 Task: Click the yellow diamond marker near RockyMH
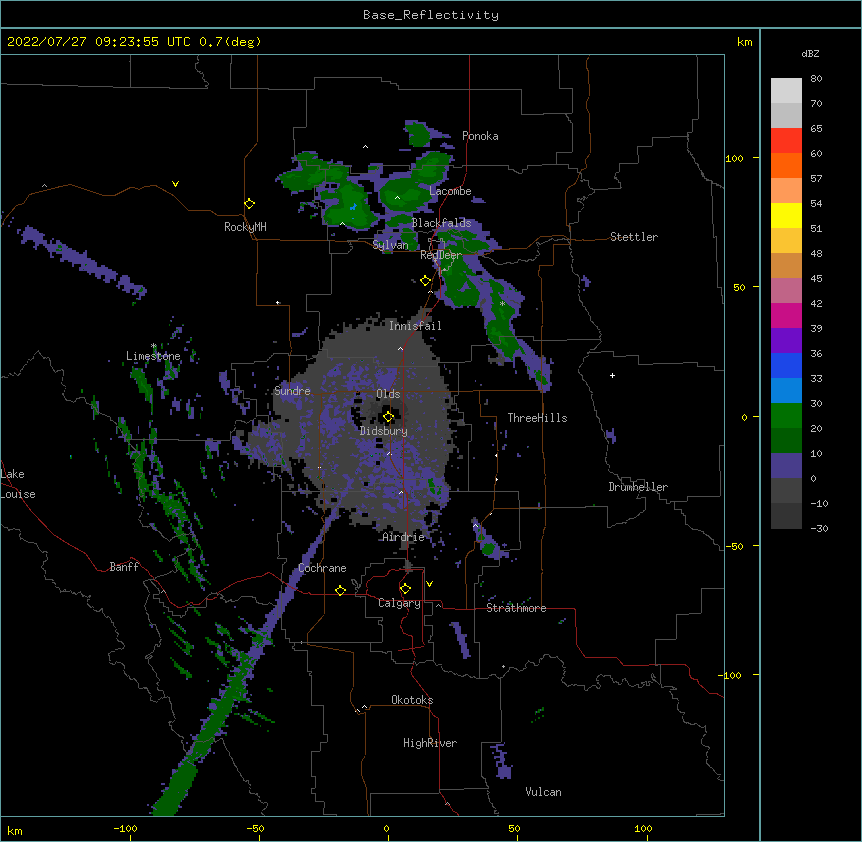coord(250,204)
